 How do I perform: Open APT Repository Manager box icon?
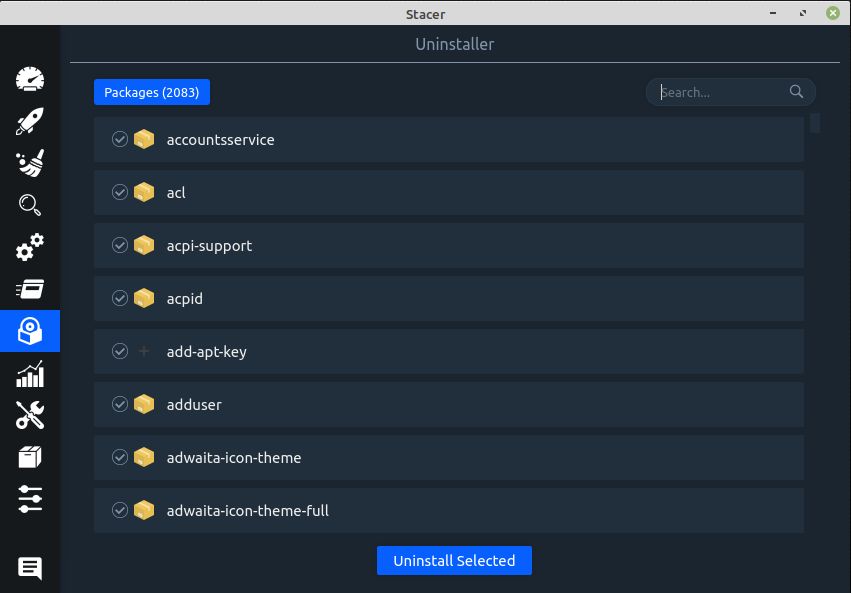[30, 457]
